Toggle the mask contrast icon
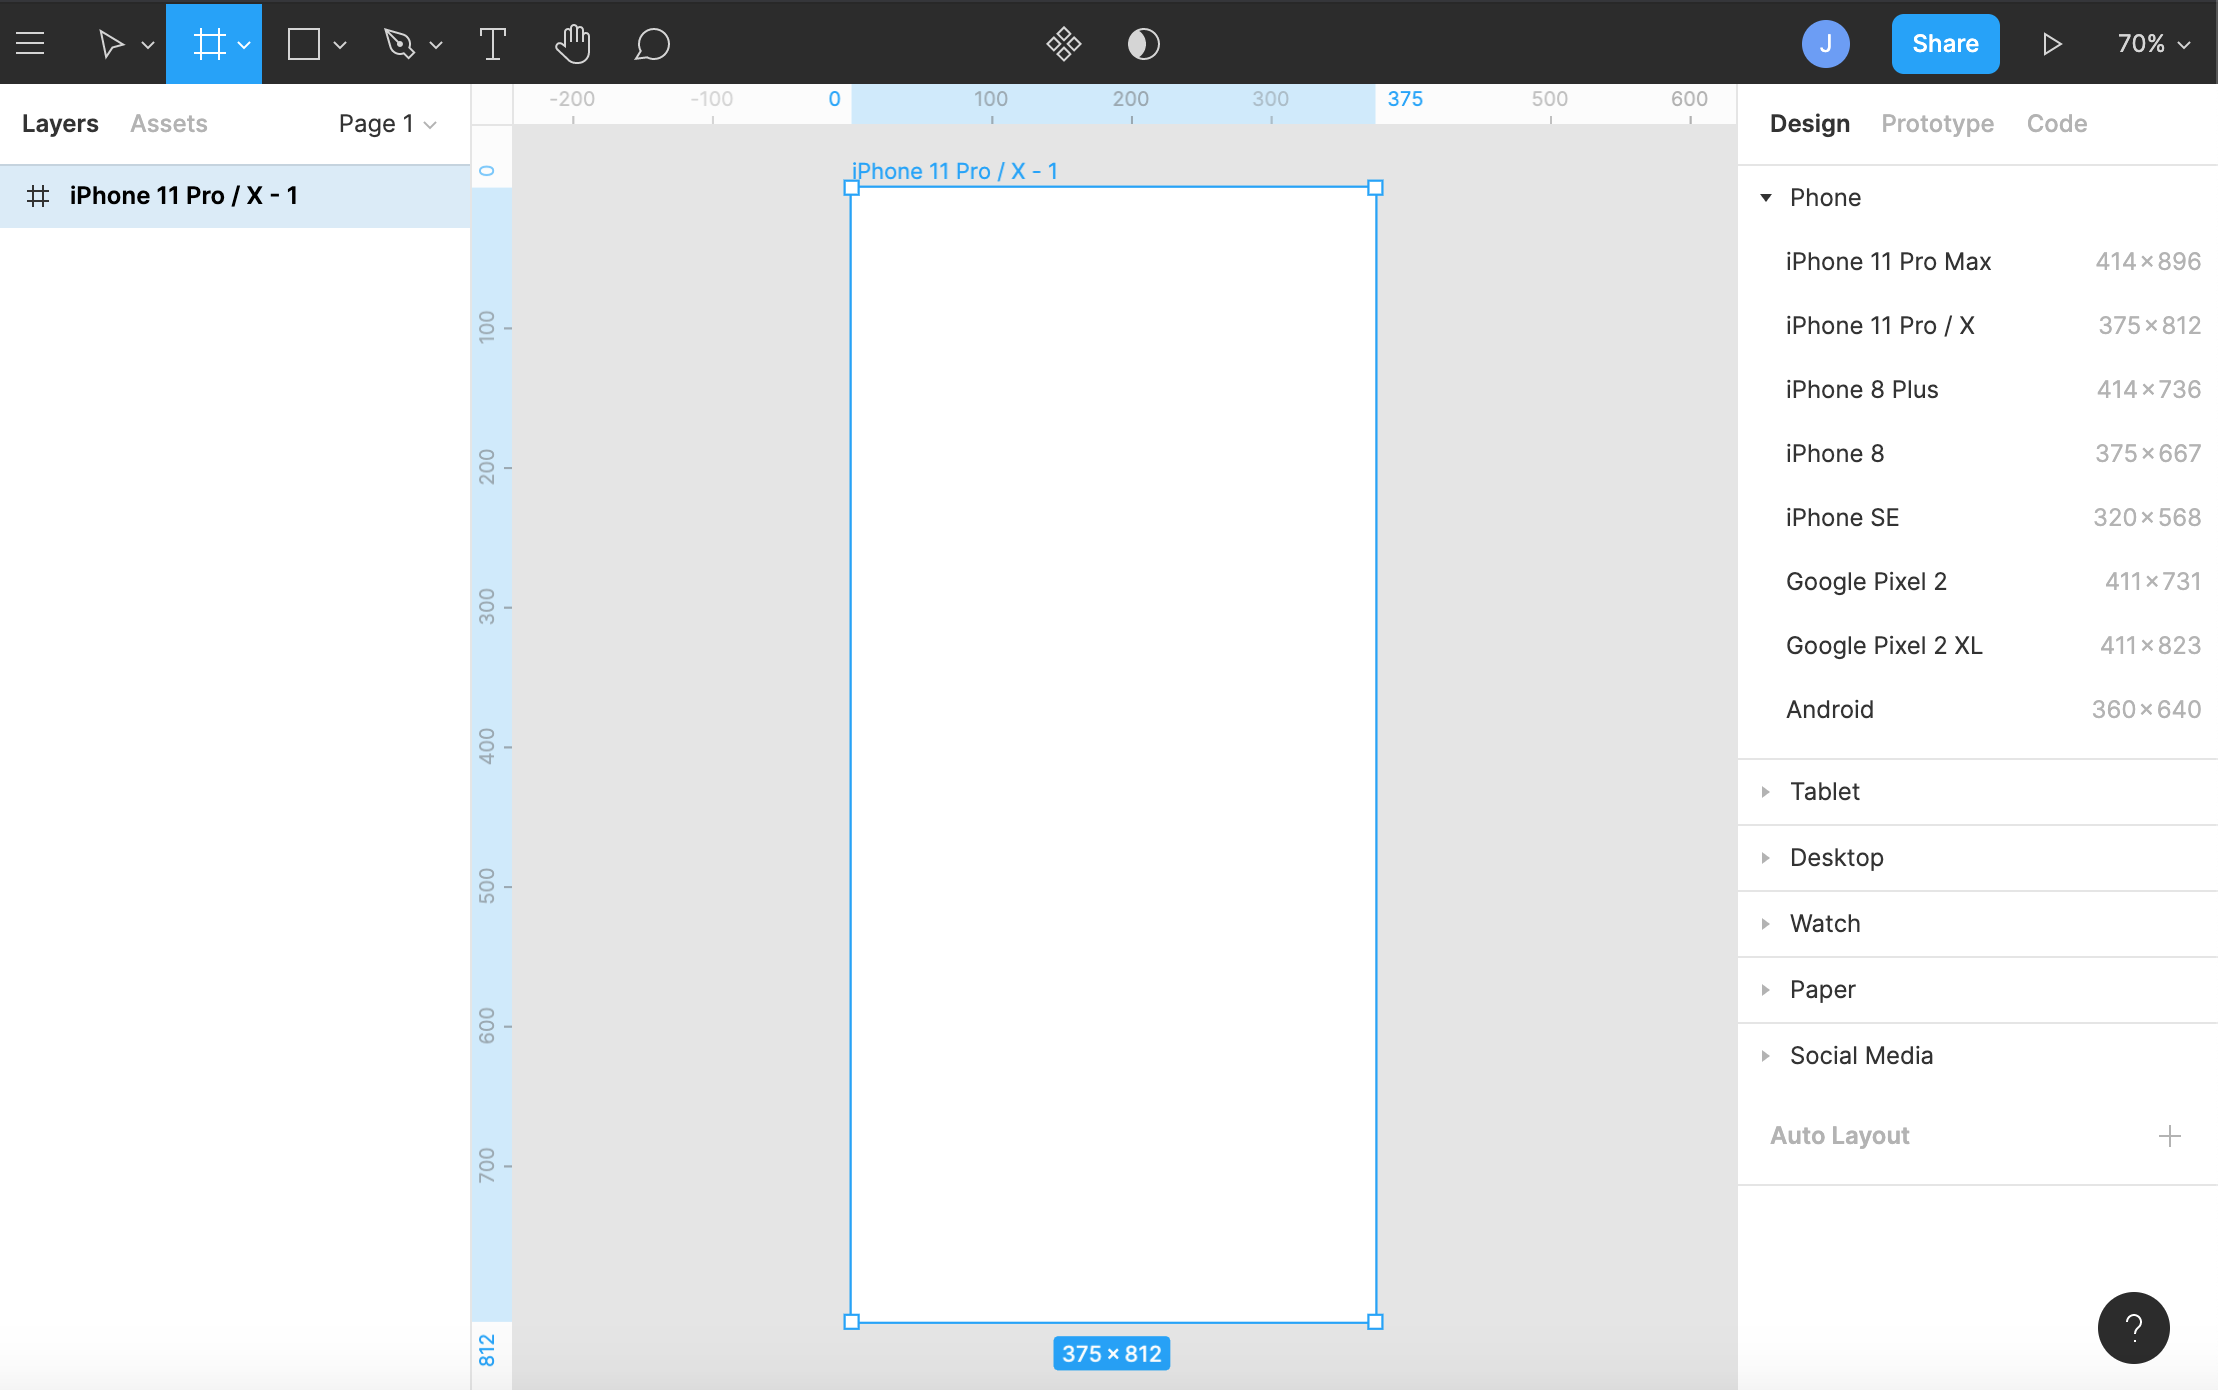The width and height of the screenshot is (2218, 1390). pos(1143,43)
